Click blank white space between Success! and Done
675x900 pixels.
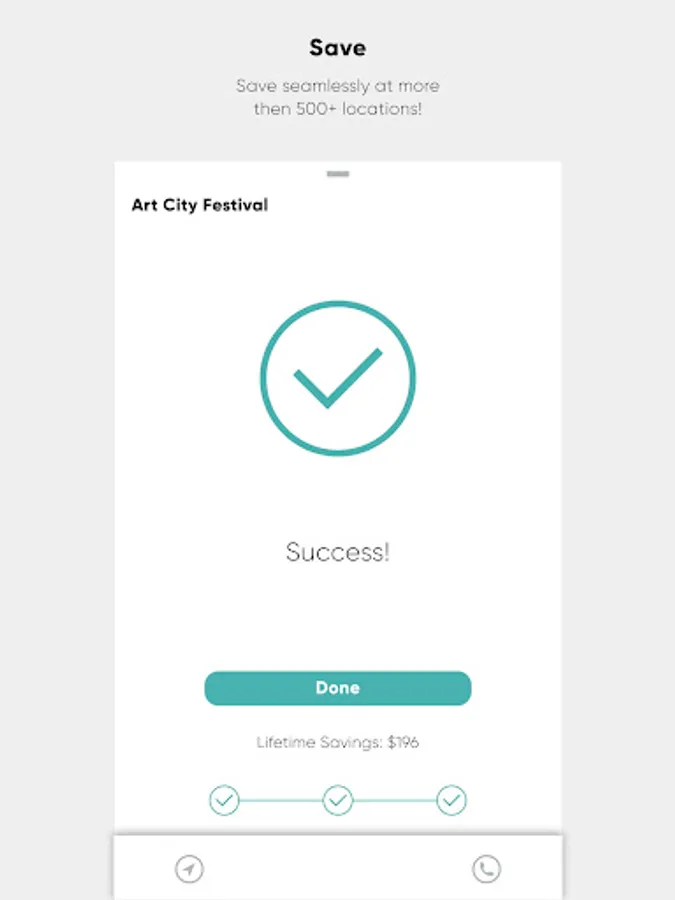pyautogui.click(x=338, y=618)
